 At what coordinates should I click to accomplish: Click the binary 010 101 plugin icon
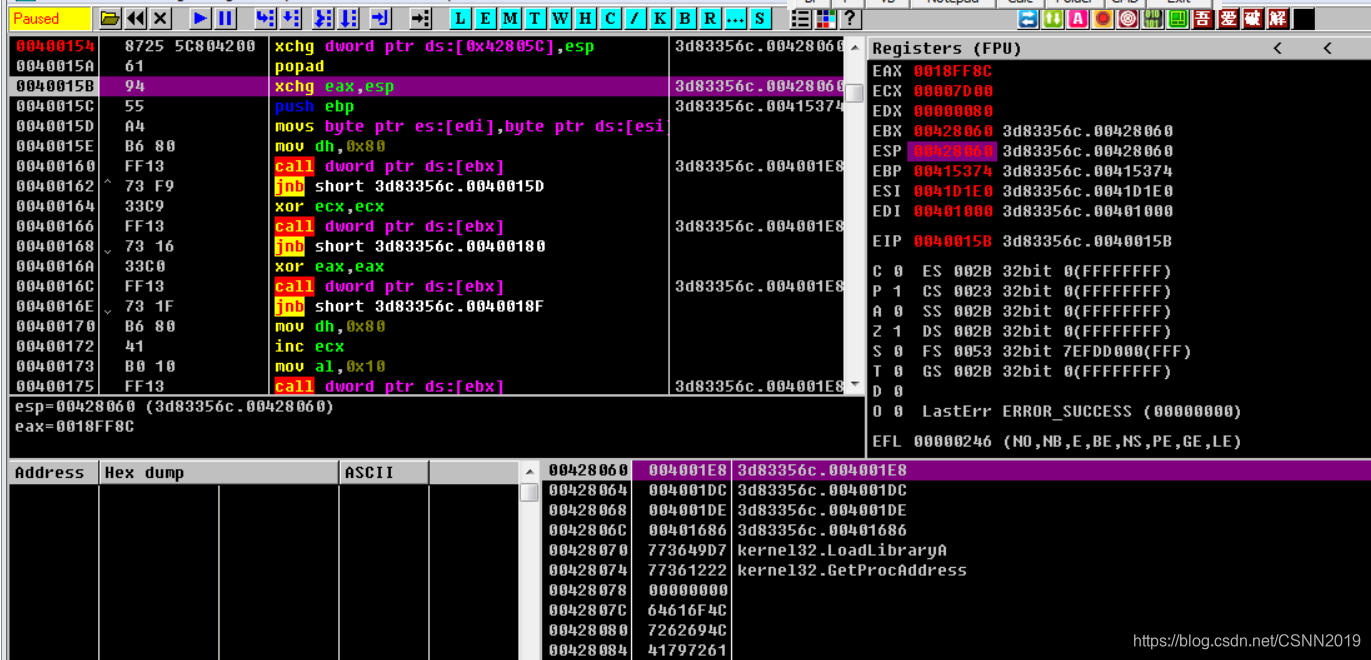pos(1153,18)
